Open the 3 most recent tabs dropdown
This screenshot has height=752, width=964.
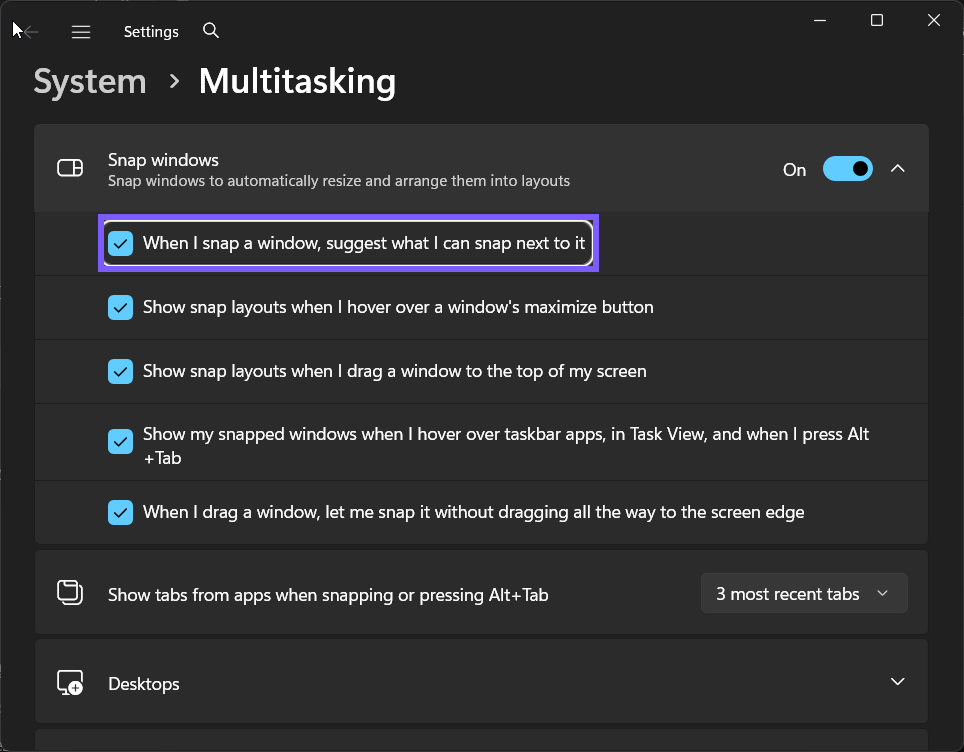804,593
